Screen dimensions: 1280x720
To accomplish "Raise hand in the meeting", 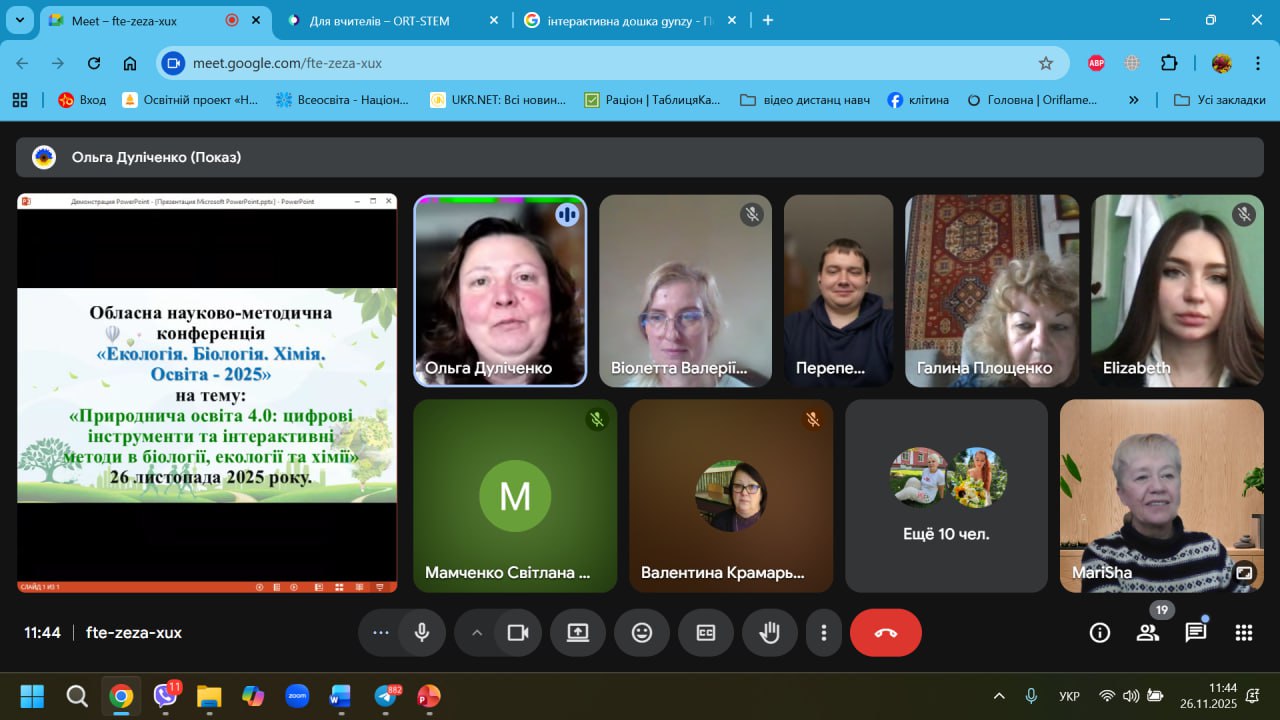I will 769,632.
